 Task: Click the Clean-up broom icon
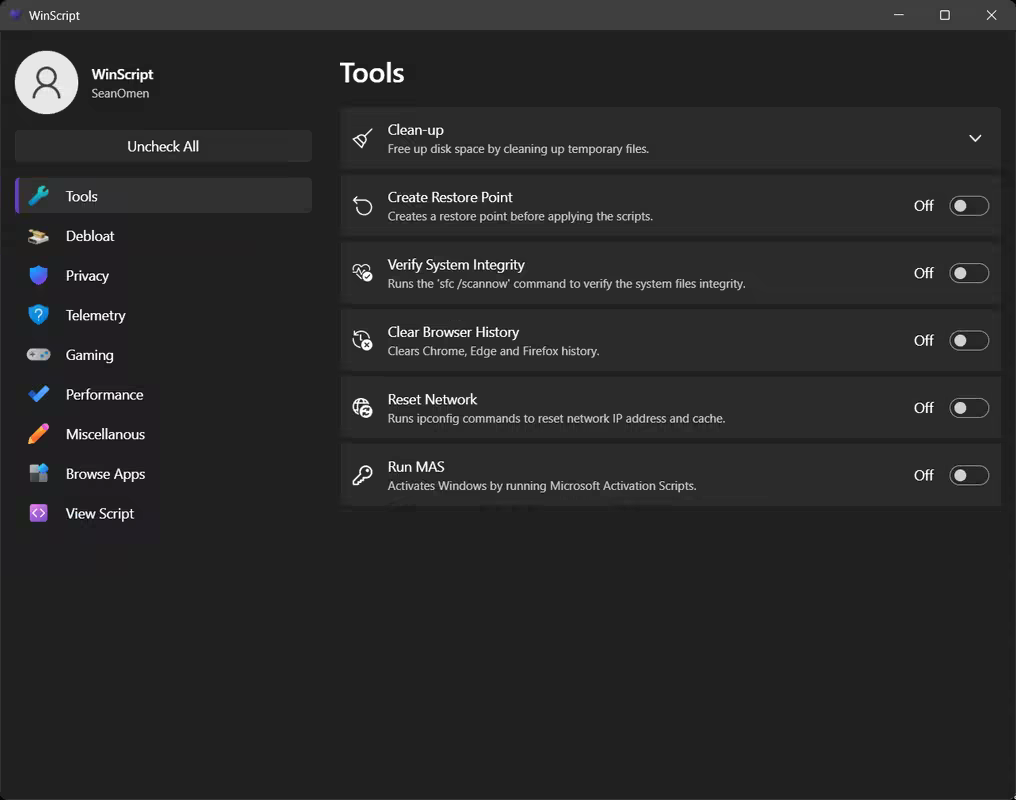pos(362,139)
